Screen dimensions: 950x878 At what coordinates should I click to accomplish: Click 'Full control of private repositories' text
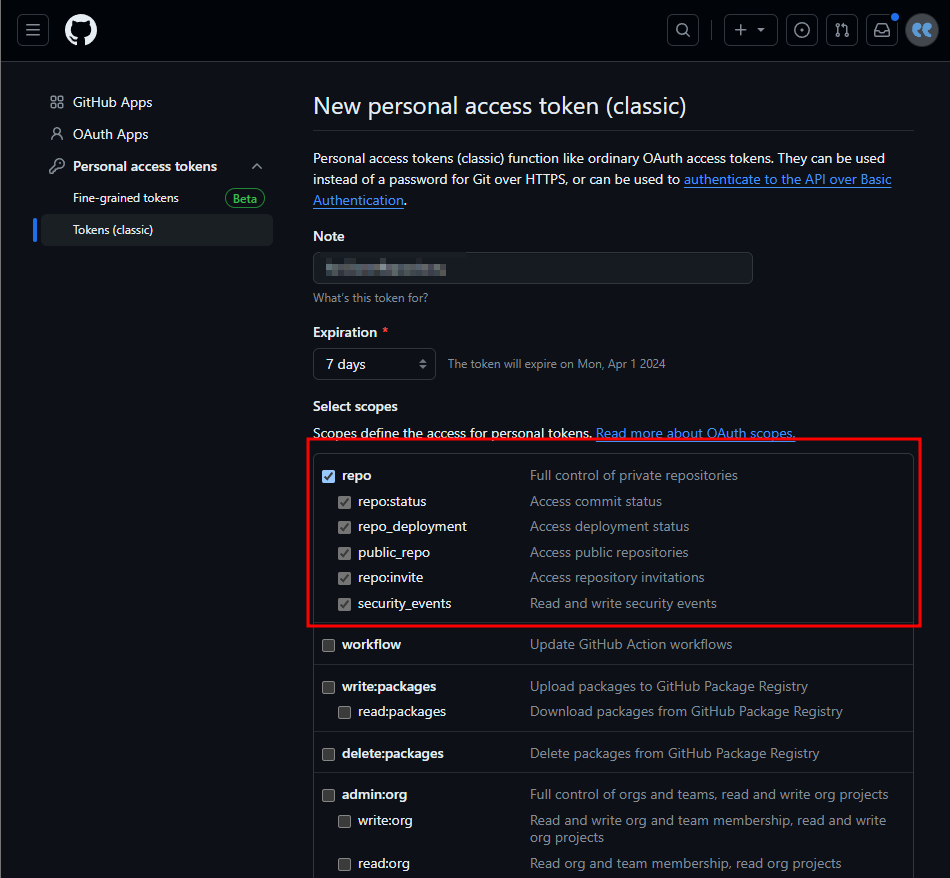(634, 476)
